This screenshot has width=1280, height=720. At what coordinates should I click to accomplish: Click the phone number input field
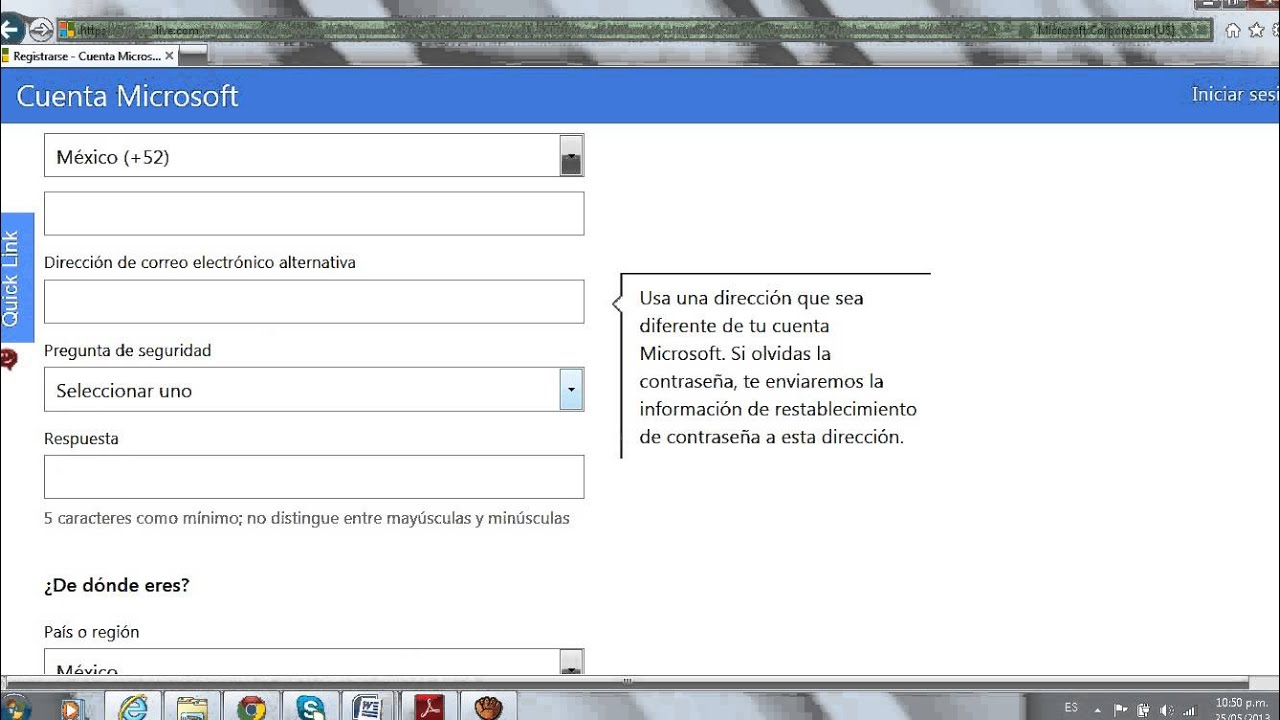click(314, 214)
